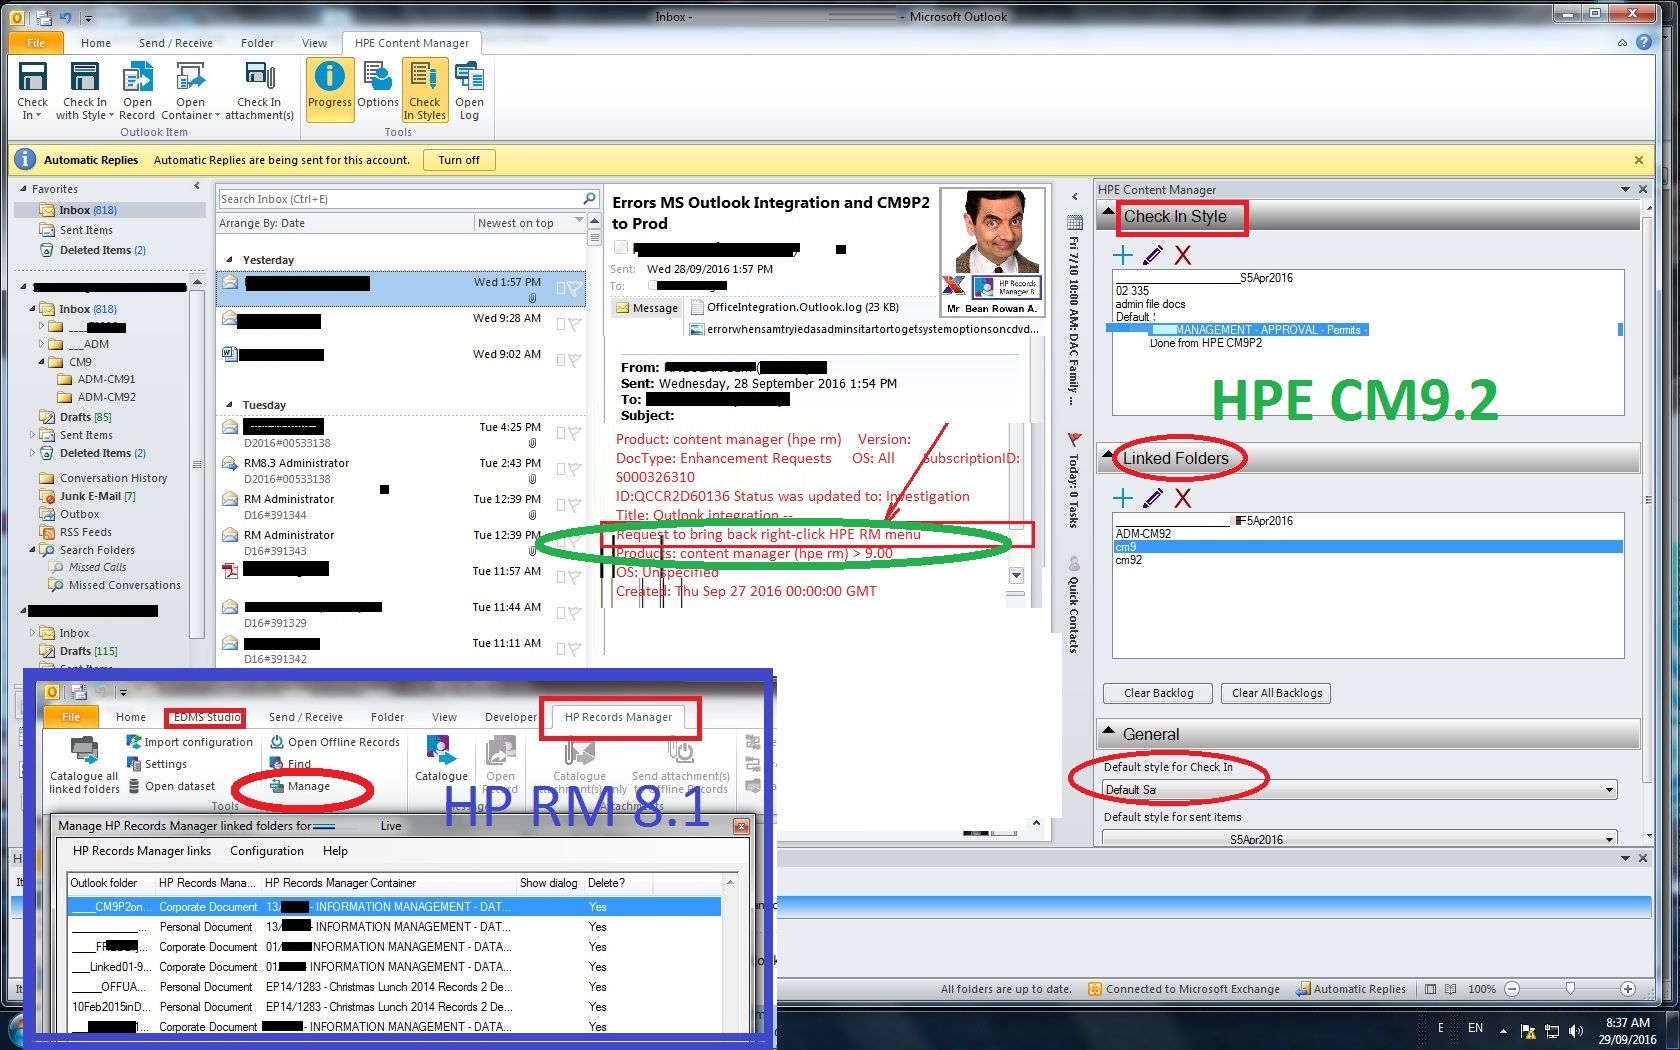1680x1050 pixels.
Task: Toggle the Progress tool button
Action: 329,89
